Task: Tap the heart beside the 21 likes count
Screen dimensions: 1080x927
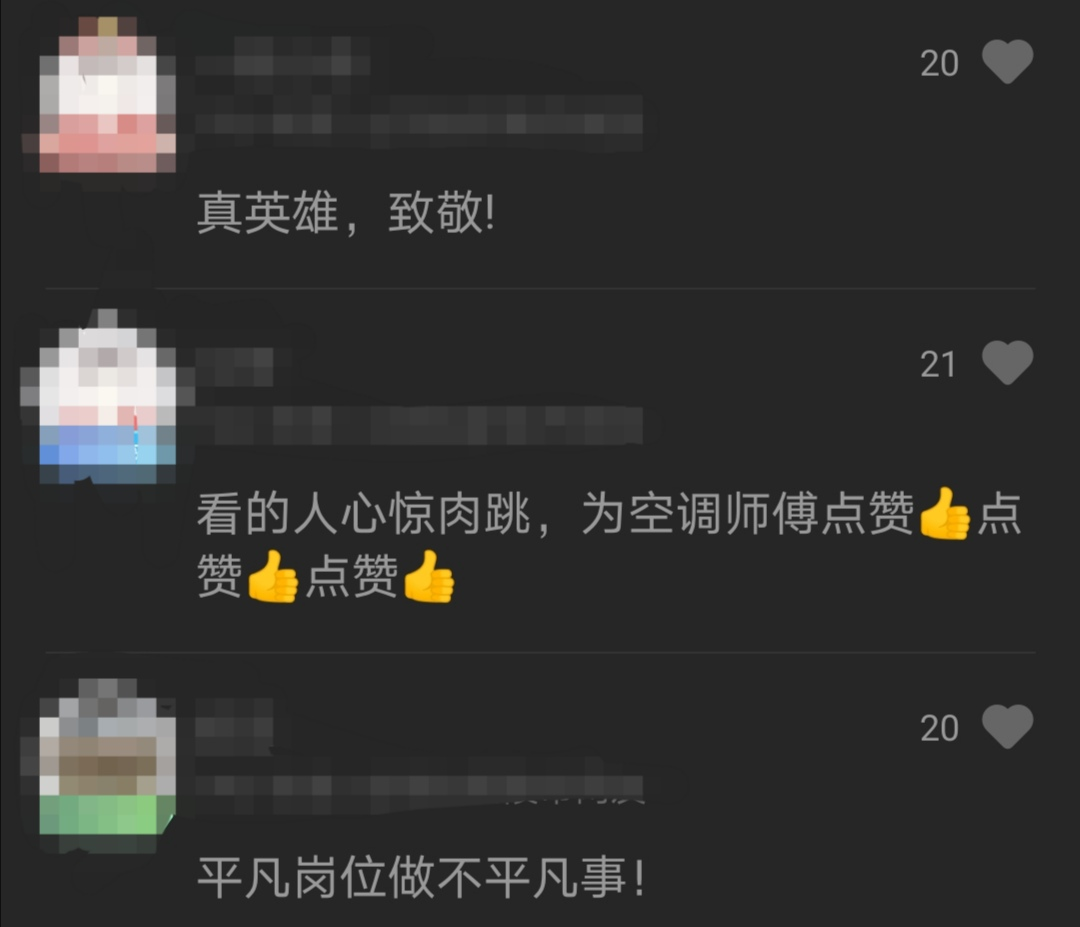Action: coord(1007,363)
